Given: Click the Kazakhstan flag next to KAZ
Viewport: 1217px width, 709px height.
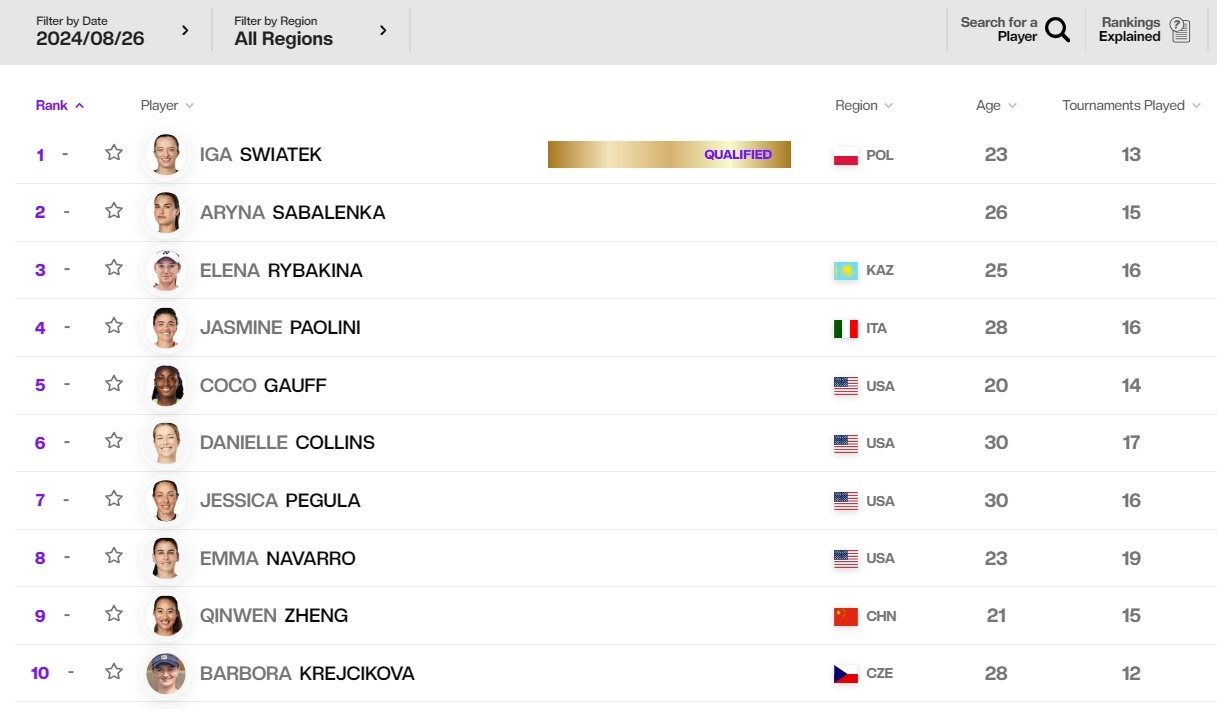Looking at the screenshot, I should (846, 271).
